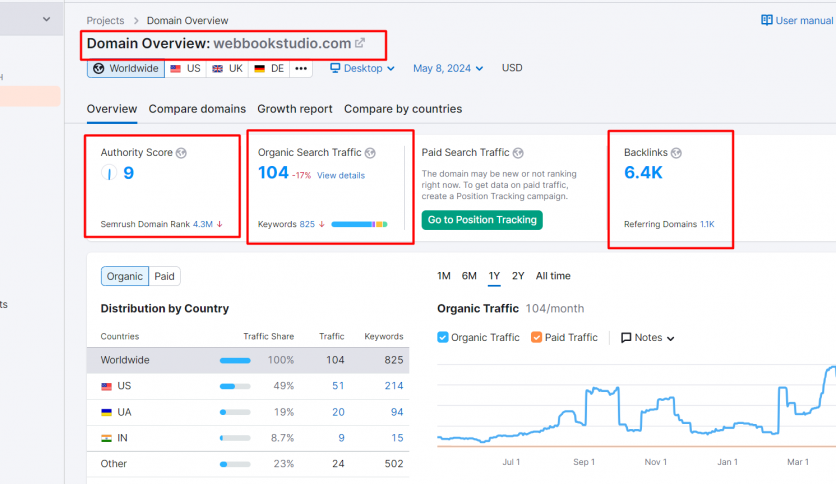Click the Authority Score gauge icon
Image resolution: width=836 pixels, height=484 pixels.
point(109,173)
